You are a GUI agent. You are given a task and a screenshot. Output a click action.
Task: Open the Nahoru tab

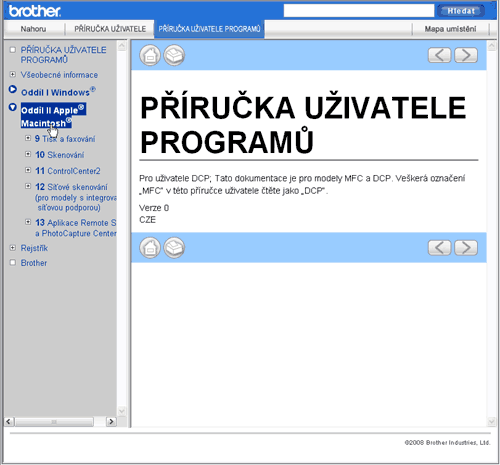[33, 29]
